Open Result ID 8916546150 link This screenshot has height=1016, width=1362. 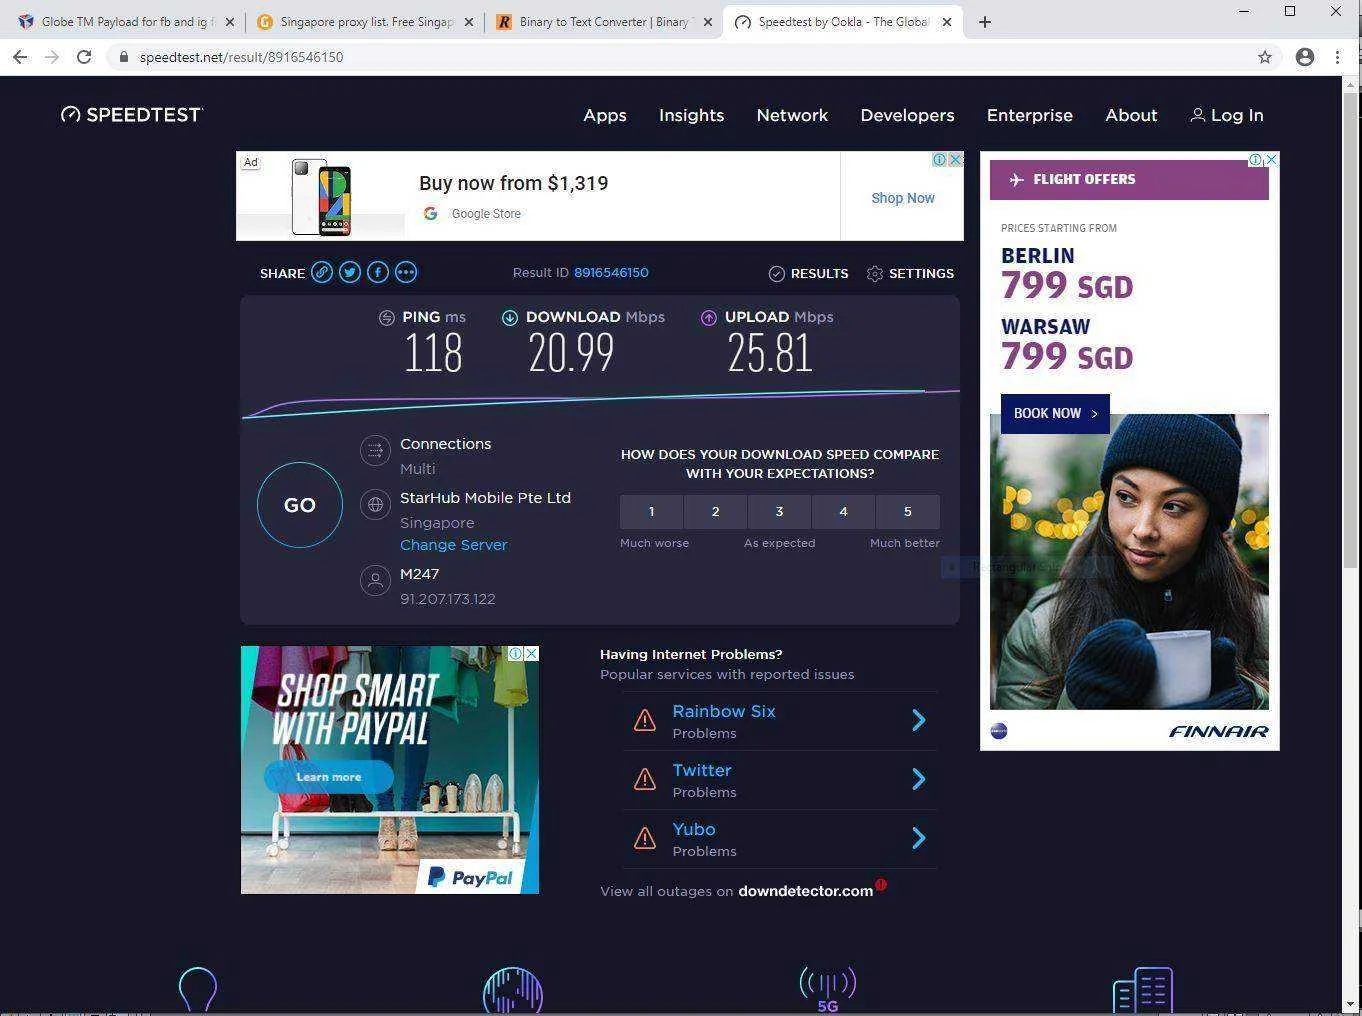pos(611,272)
